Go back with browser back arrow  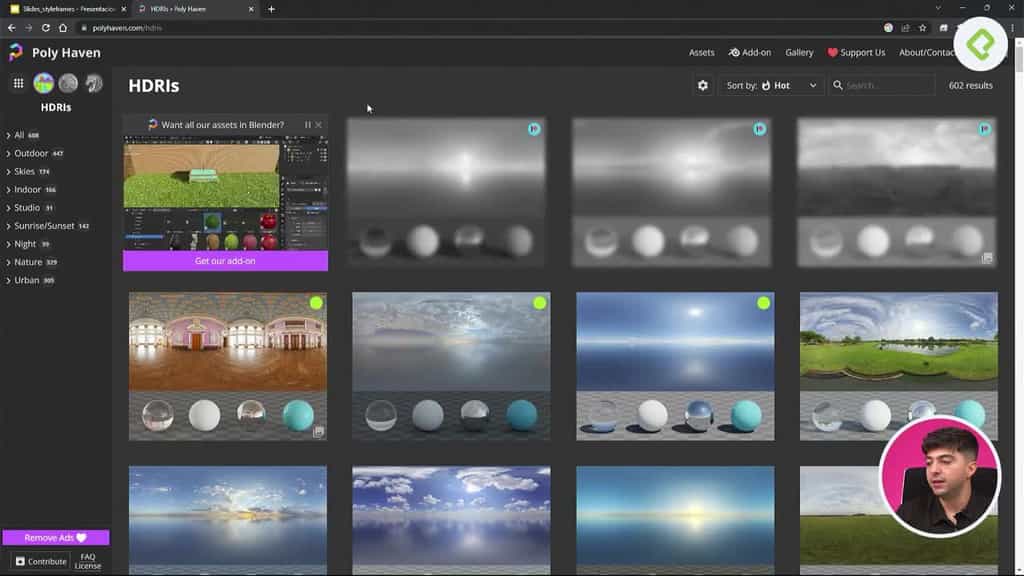(x=11, y=28)
